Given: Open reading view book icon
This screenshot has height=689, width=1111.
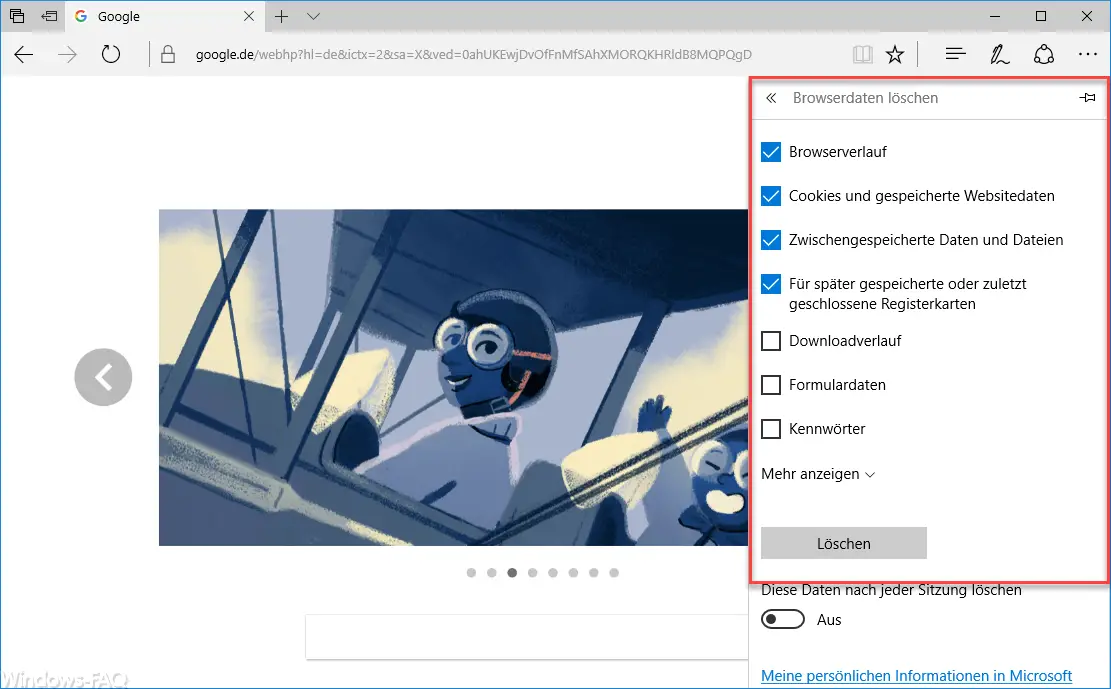Looking at the screenshot, I should click(x=862, y=55).
